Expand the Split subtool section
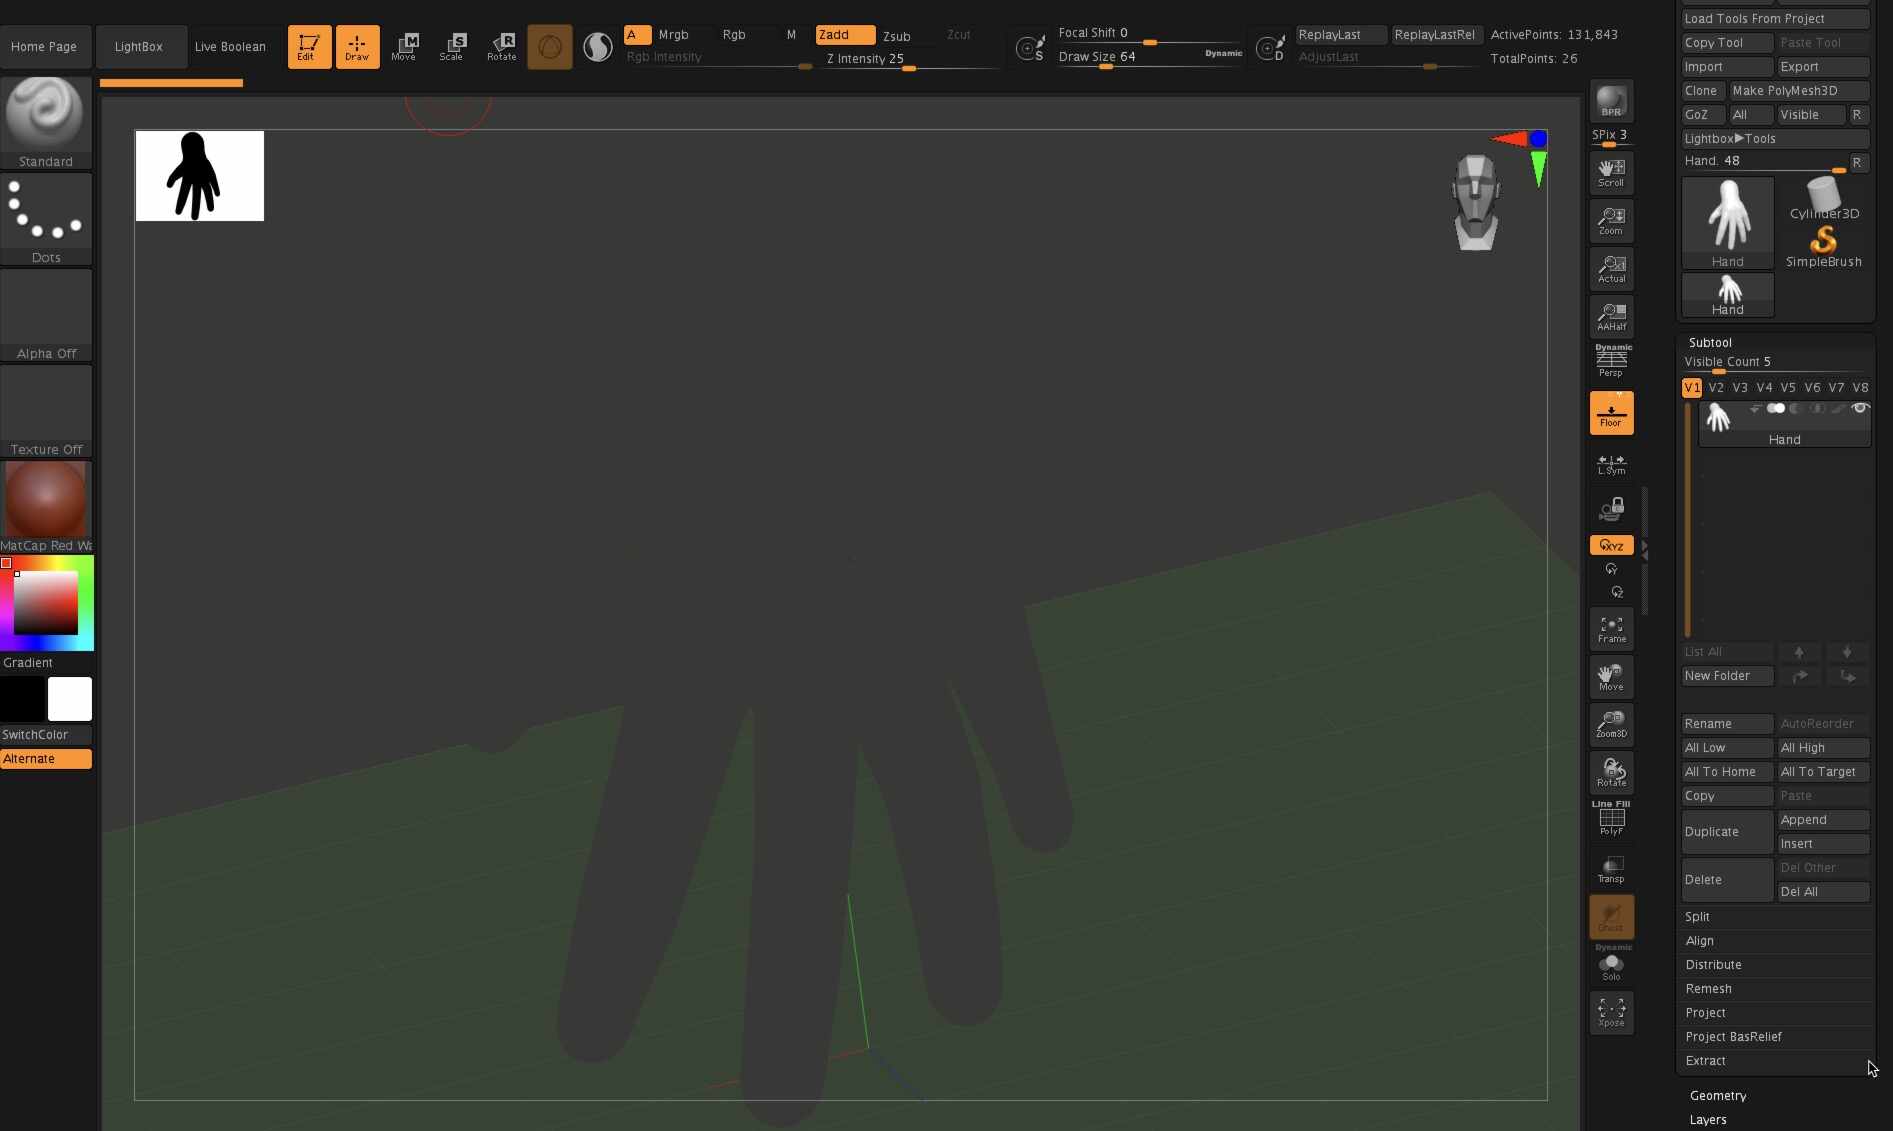This screenshot has height=1131, width=1893. [x=1697, y=917]
